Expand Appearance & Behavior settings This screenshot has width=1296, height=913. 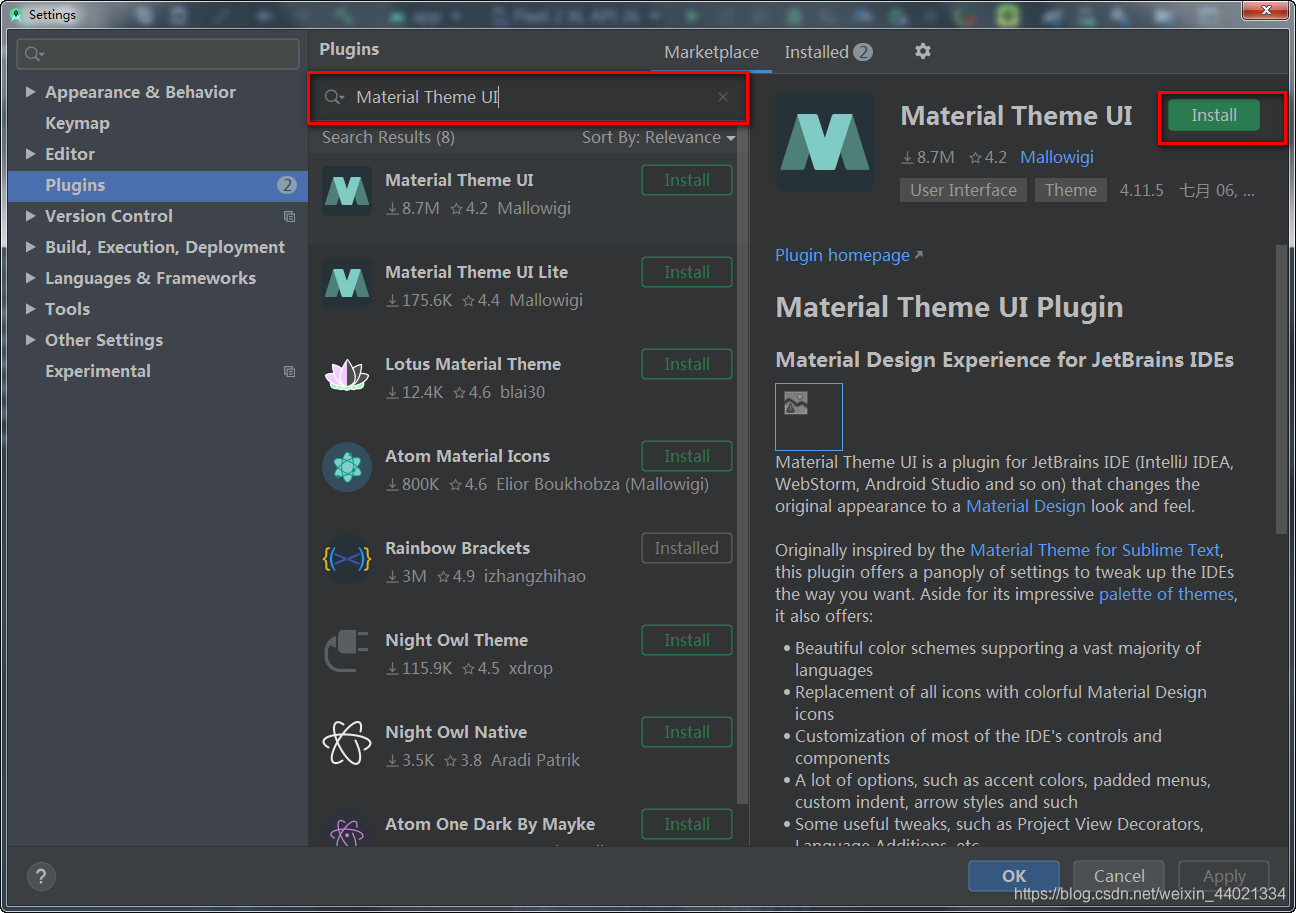pyautogui.click(x=31, y=92)
